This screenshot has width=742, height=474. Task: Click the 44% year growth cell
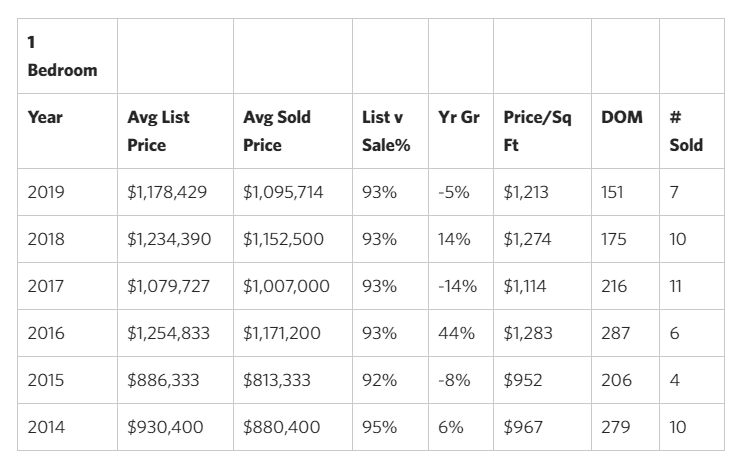pos(456,333)
